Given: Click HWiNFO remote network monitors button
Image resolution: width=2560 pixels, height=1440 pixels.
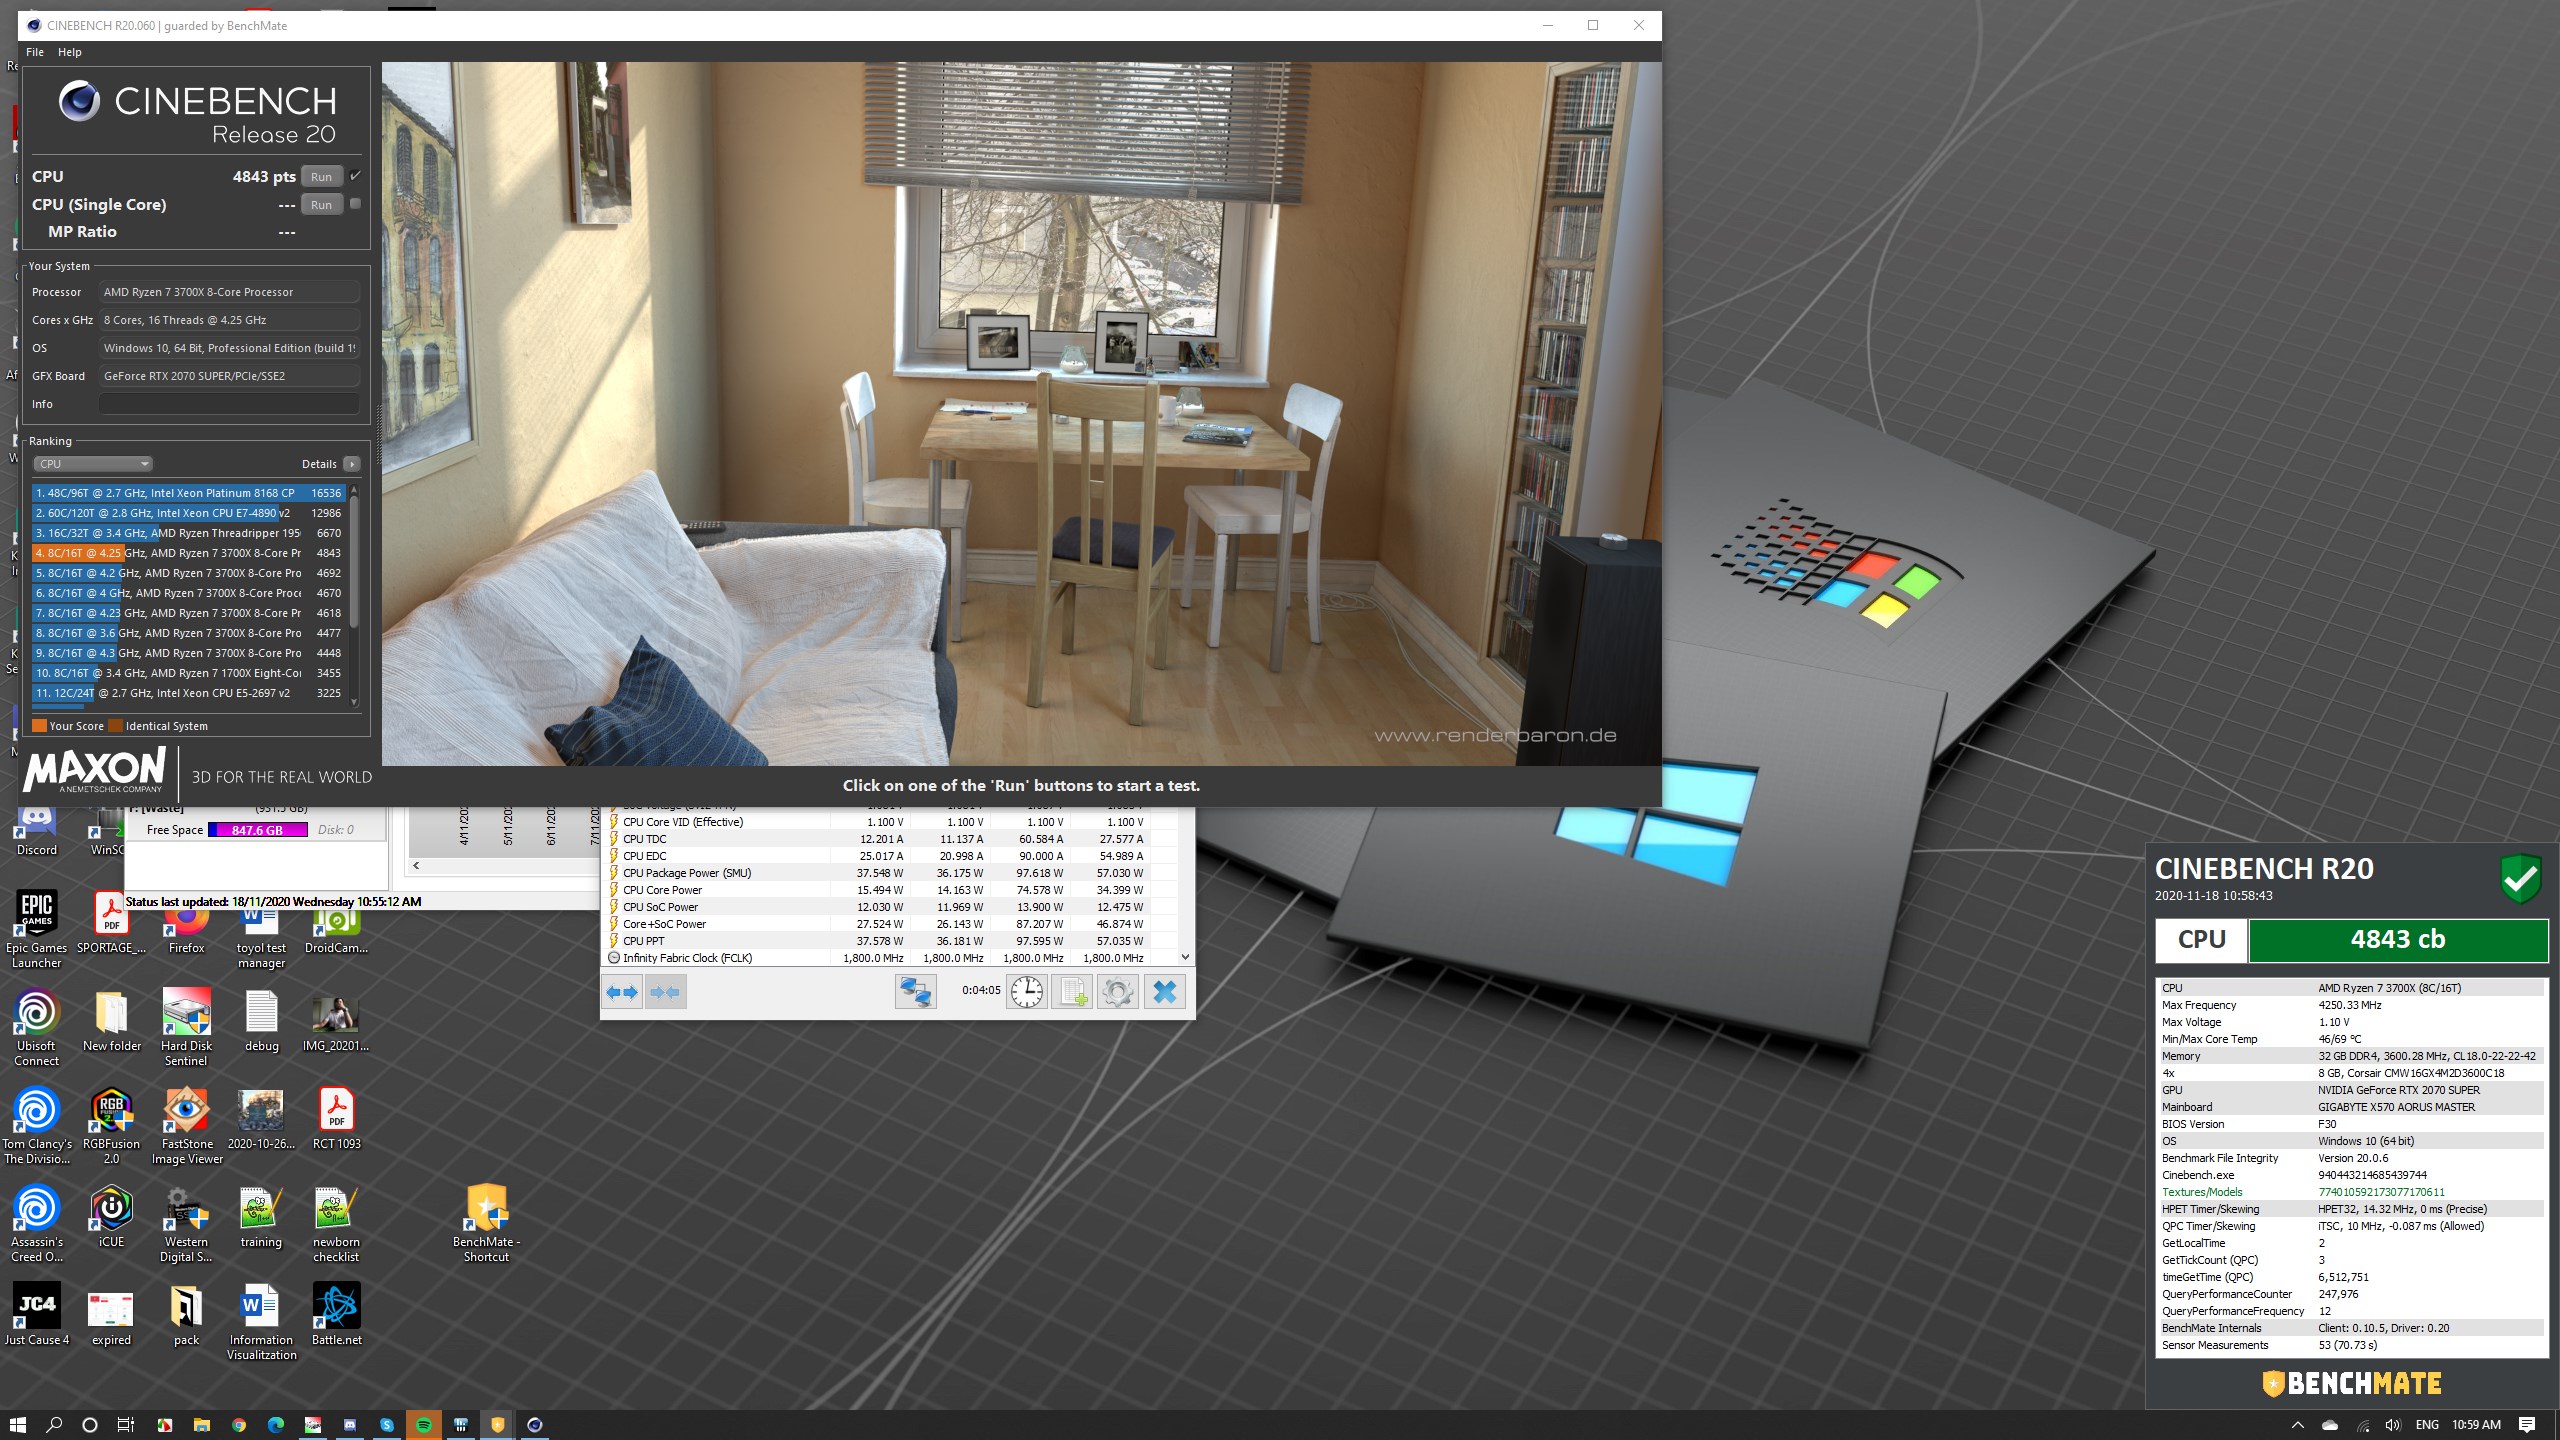Looking at the screenshot, I should tap(915, 992).
